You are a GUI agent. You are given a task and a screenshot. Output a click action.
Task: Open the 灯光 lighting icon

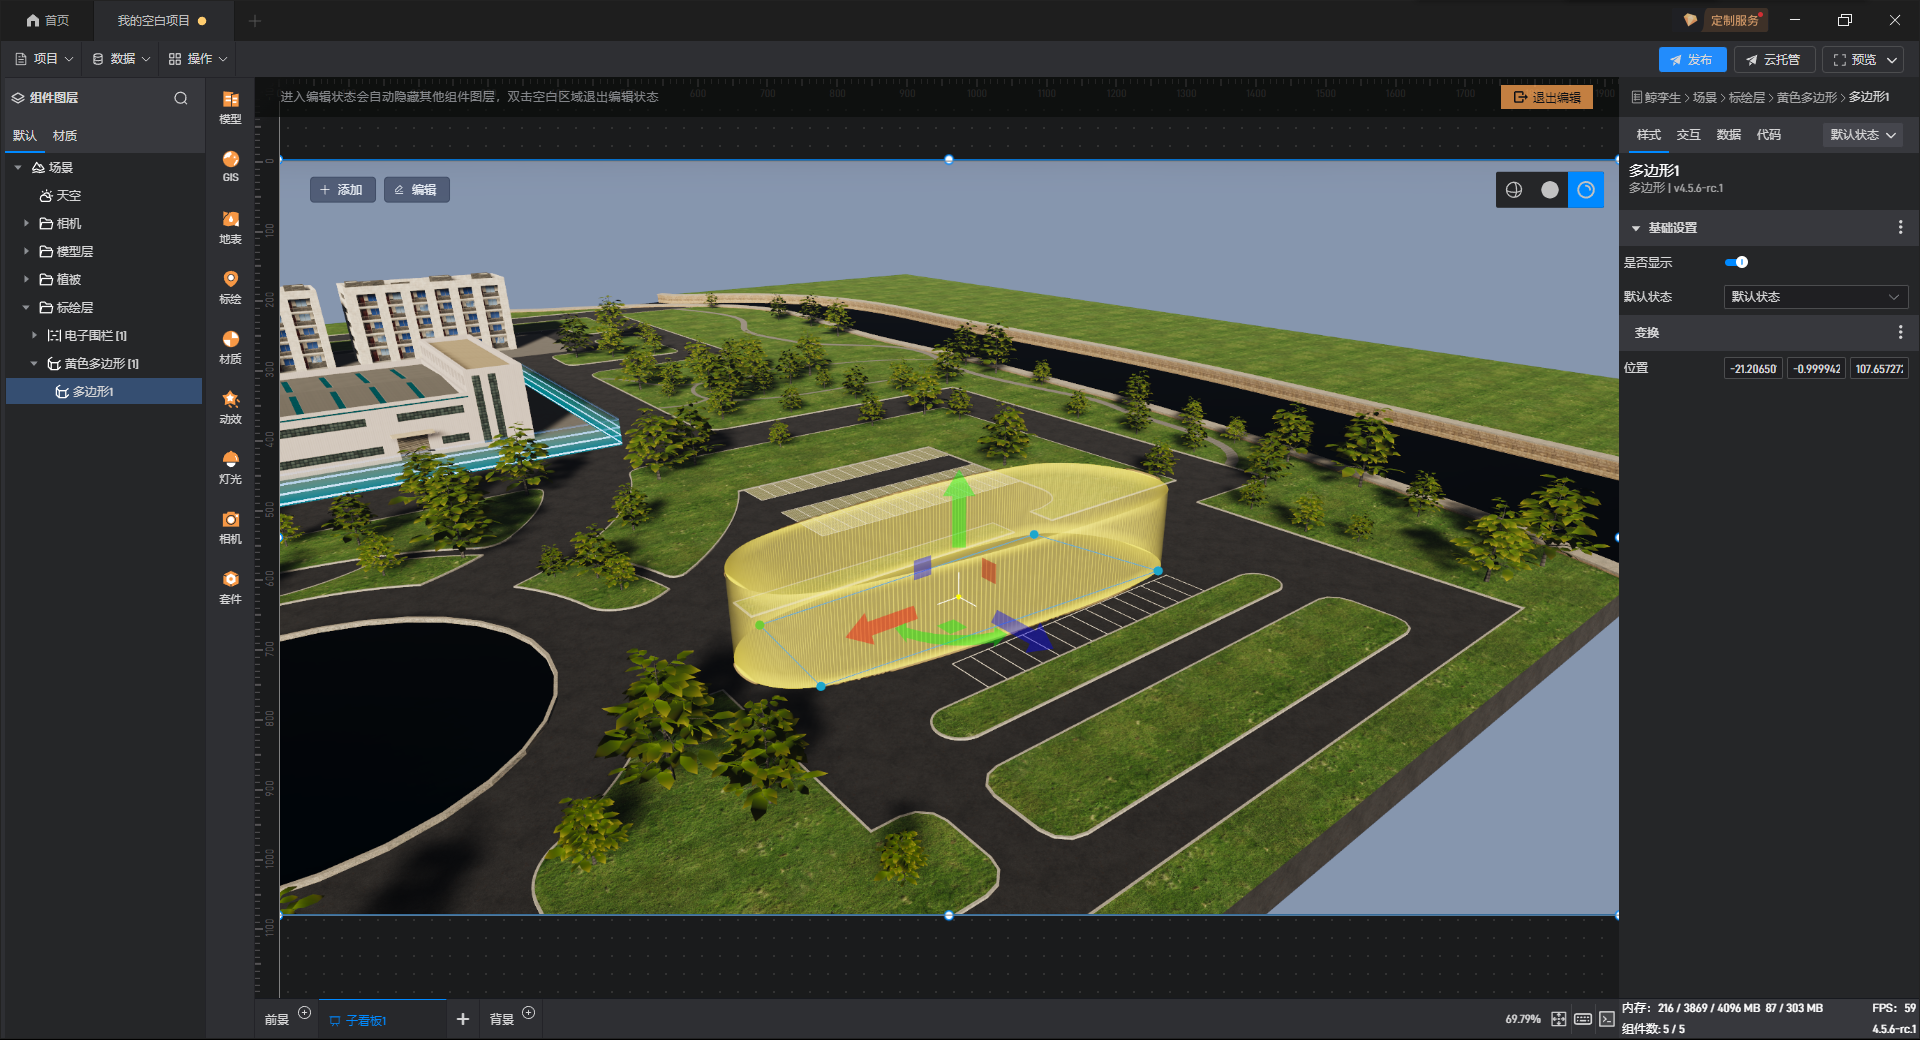point(230,466)
